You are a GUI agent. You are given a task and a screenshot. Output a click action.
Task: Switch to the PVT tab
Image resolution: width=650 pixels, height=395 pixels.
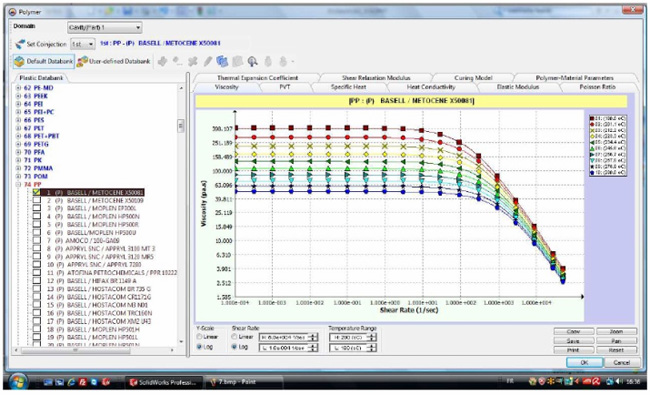point(284,87)
